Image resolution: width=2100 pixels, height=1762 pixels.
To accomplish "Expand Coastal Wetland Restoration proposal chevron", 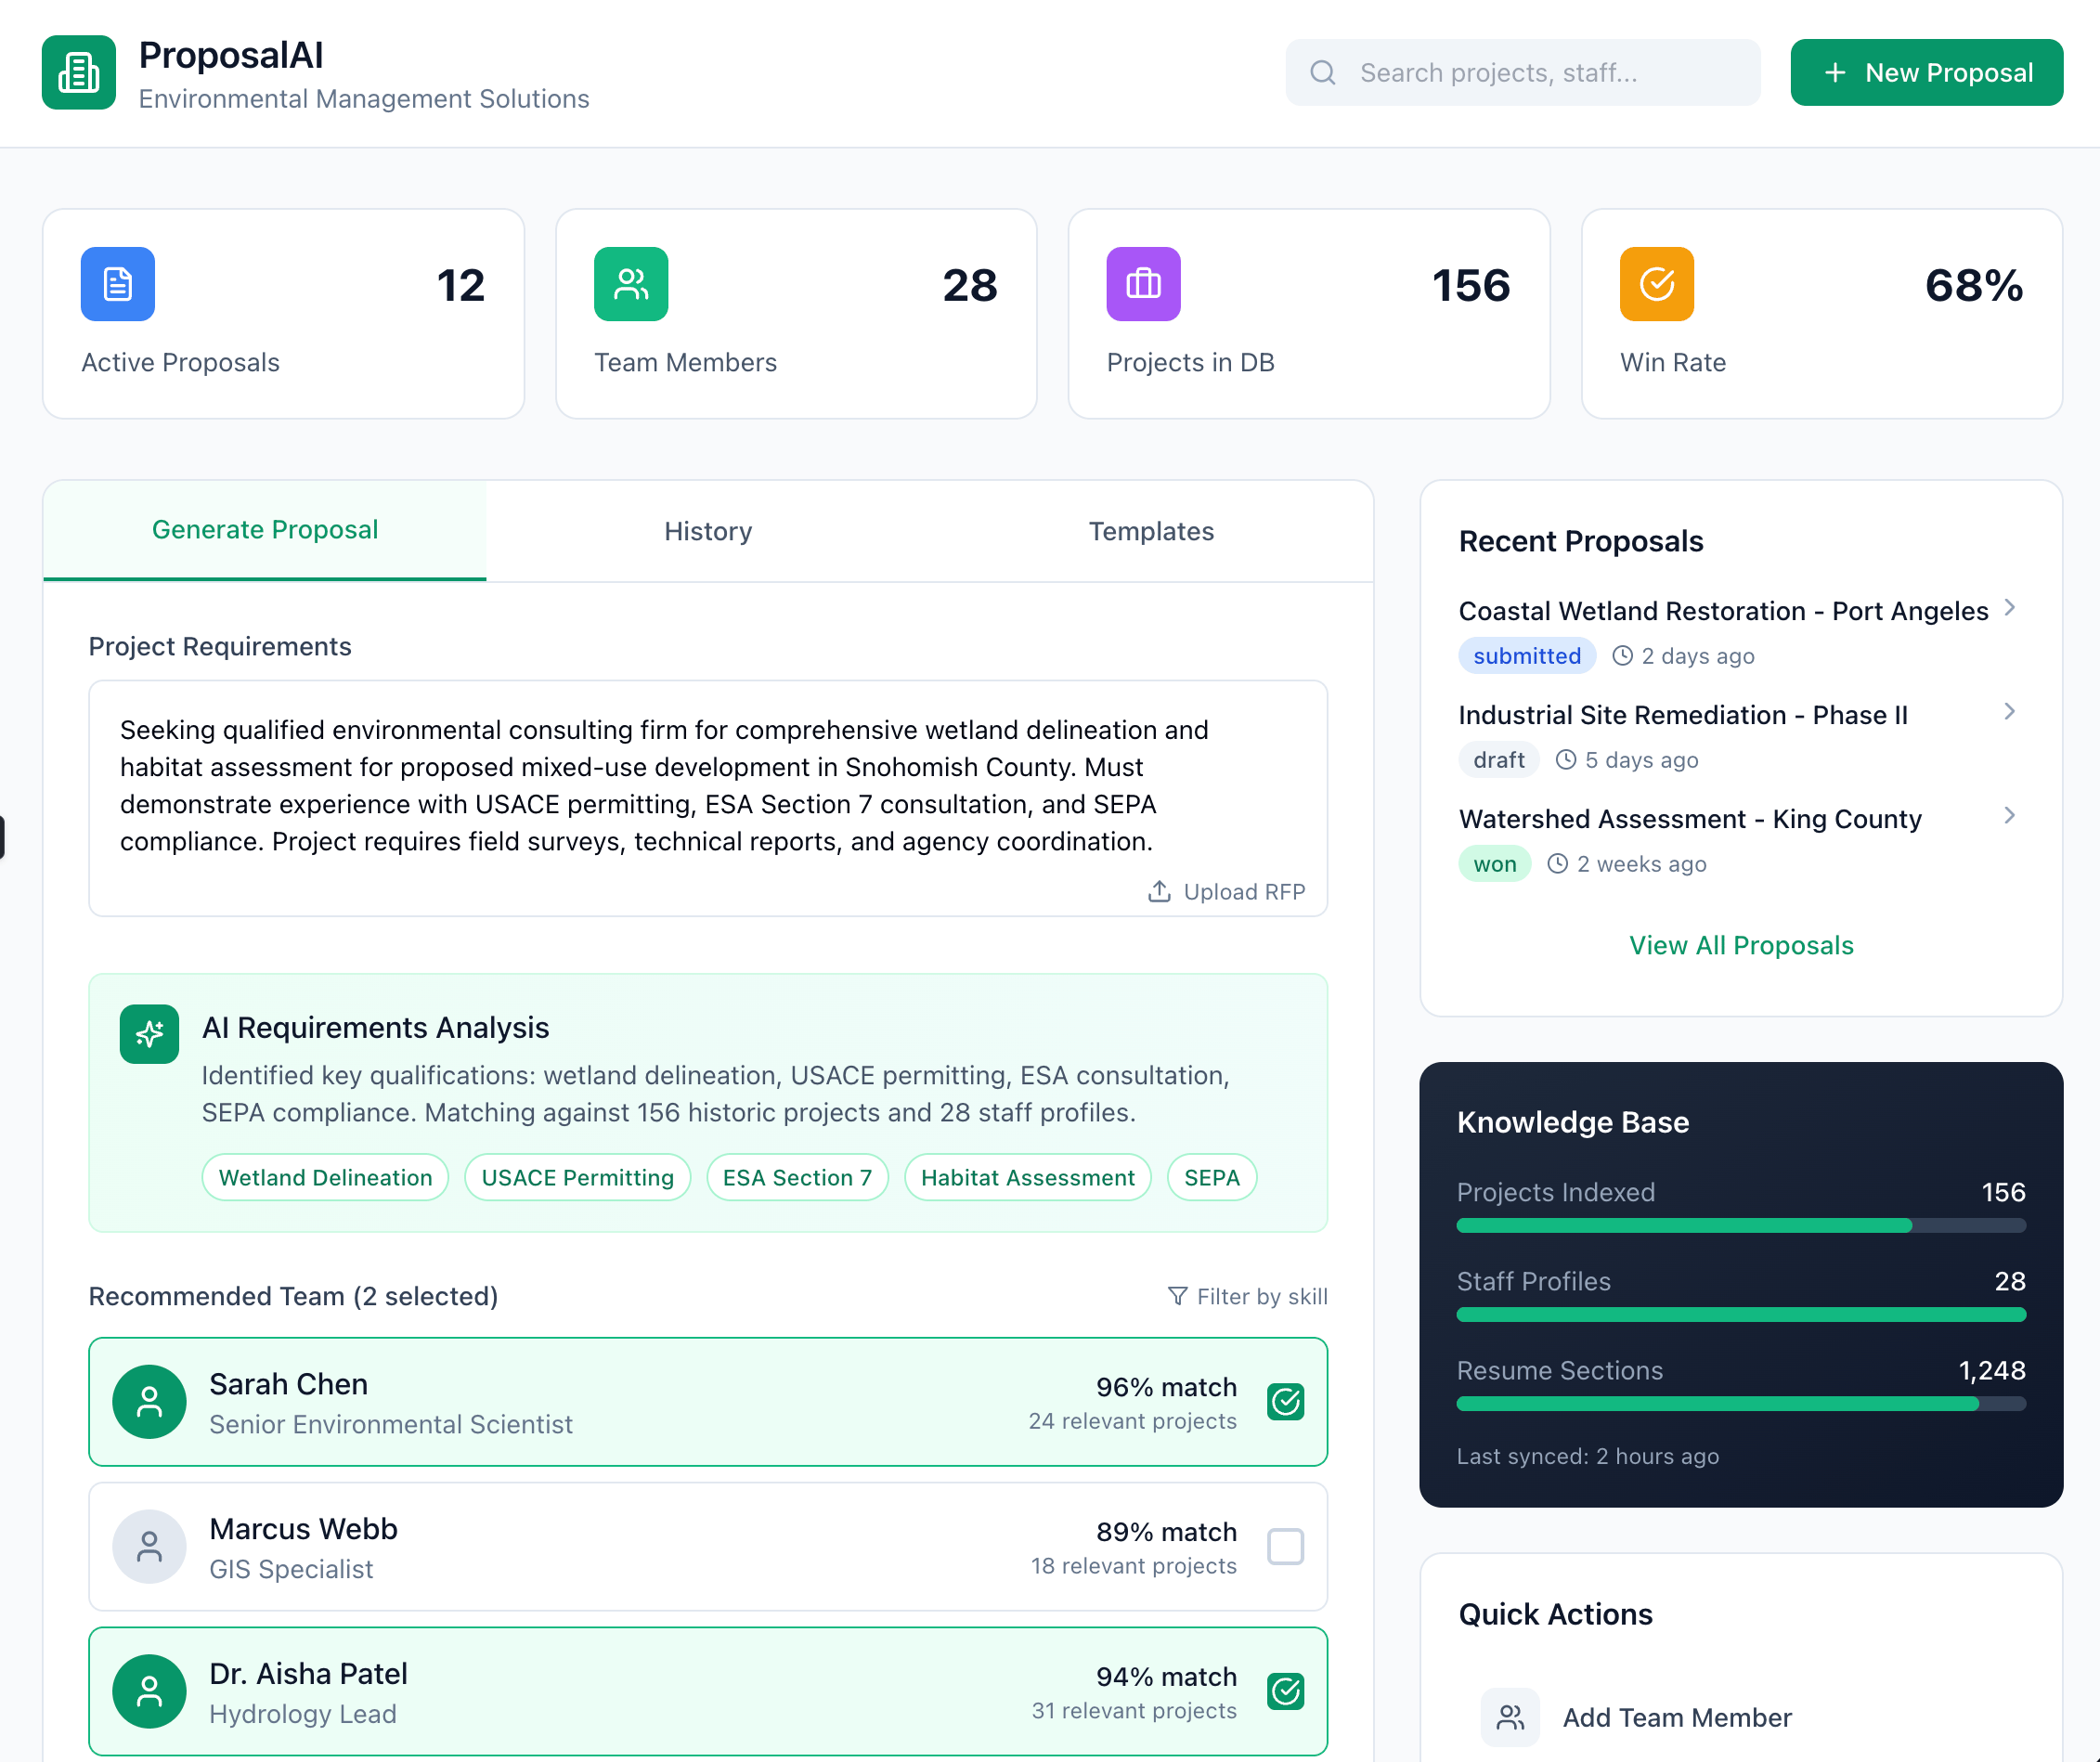I will (x=2009, y=608).
